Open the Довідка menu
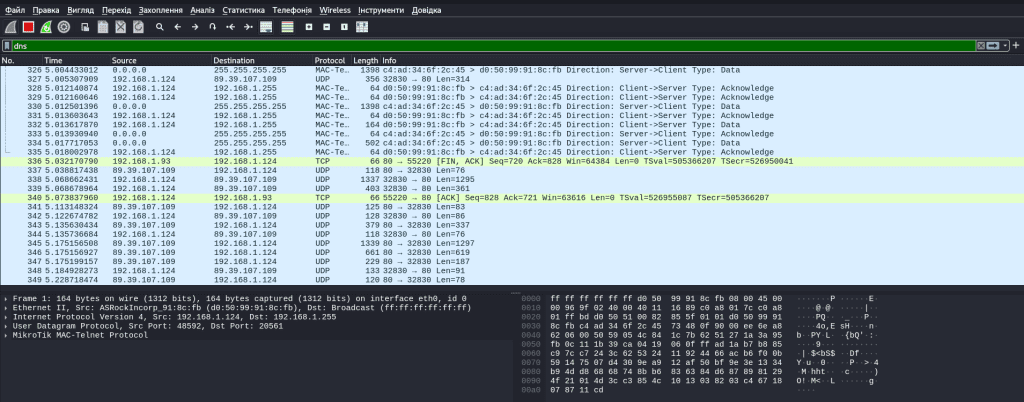Image resolution: width=1024 pixels, height=402 pixels. 426,10
